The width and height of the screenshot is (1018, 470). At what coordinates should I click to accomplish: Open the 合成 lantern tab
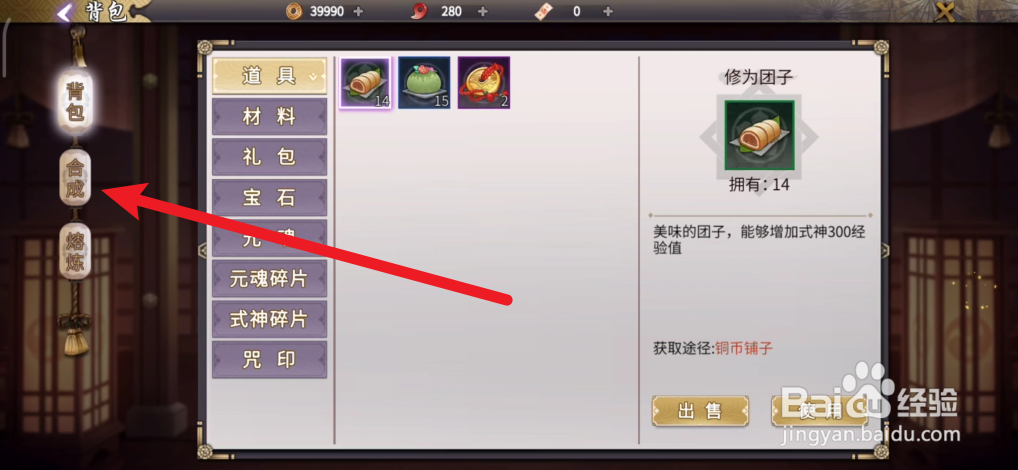(x=75, y=177)
